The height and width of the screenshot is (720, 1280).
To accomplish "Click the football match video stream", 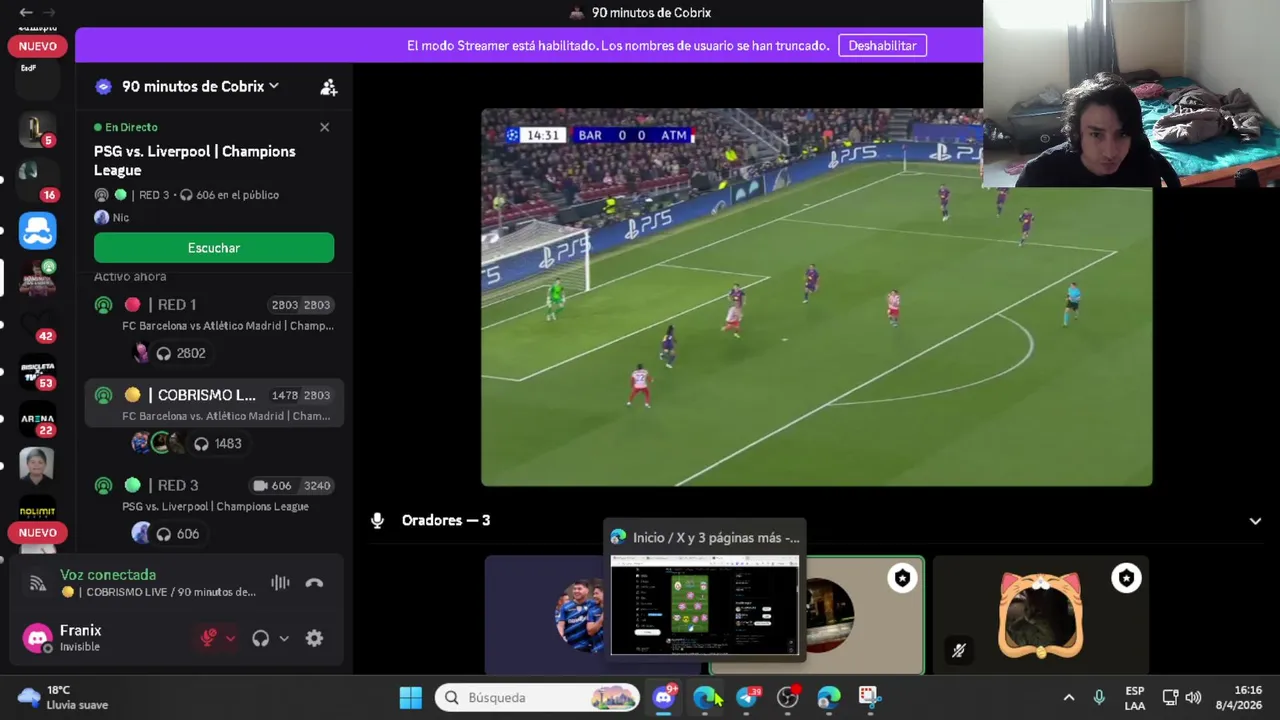I will coord(816,297).
